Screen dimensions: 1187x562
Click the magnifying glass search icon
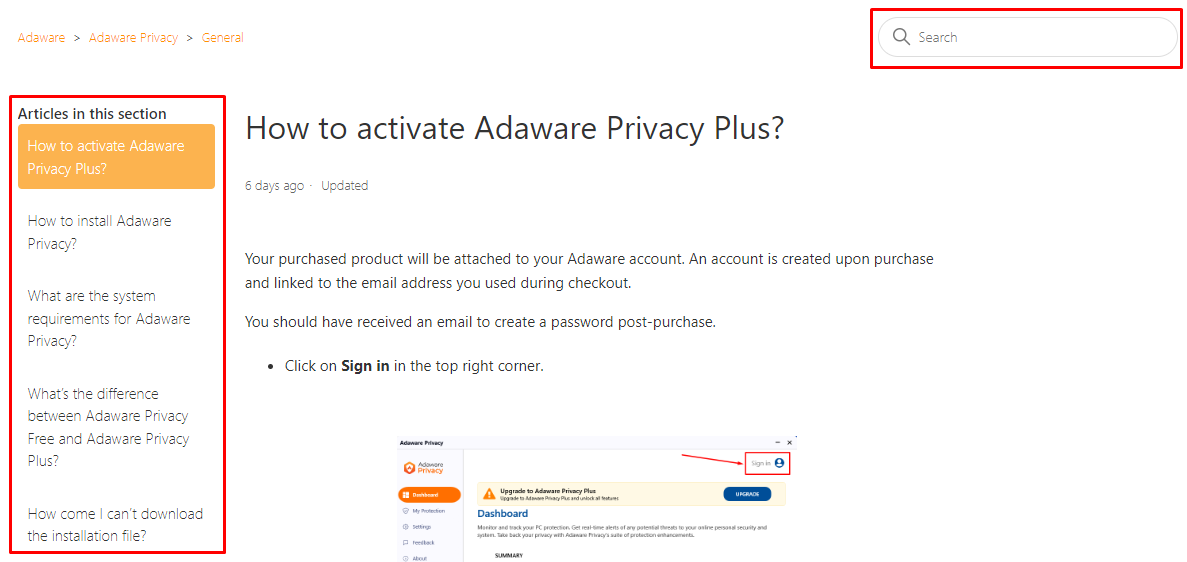[901, 37]
